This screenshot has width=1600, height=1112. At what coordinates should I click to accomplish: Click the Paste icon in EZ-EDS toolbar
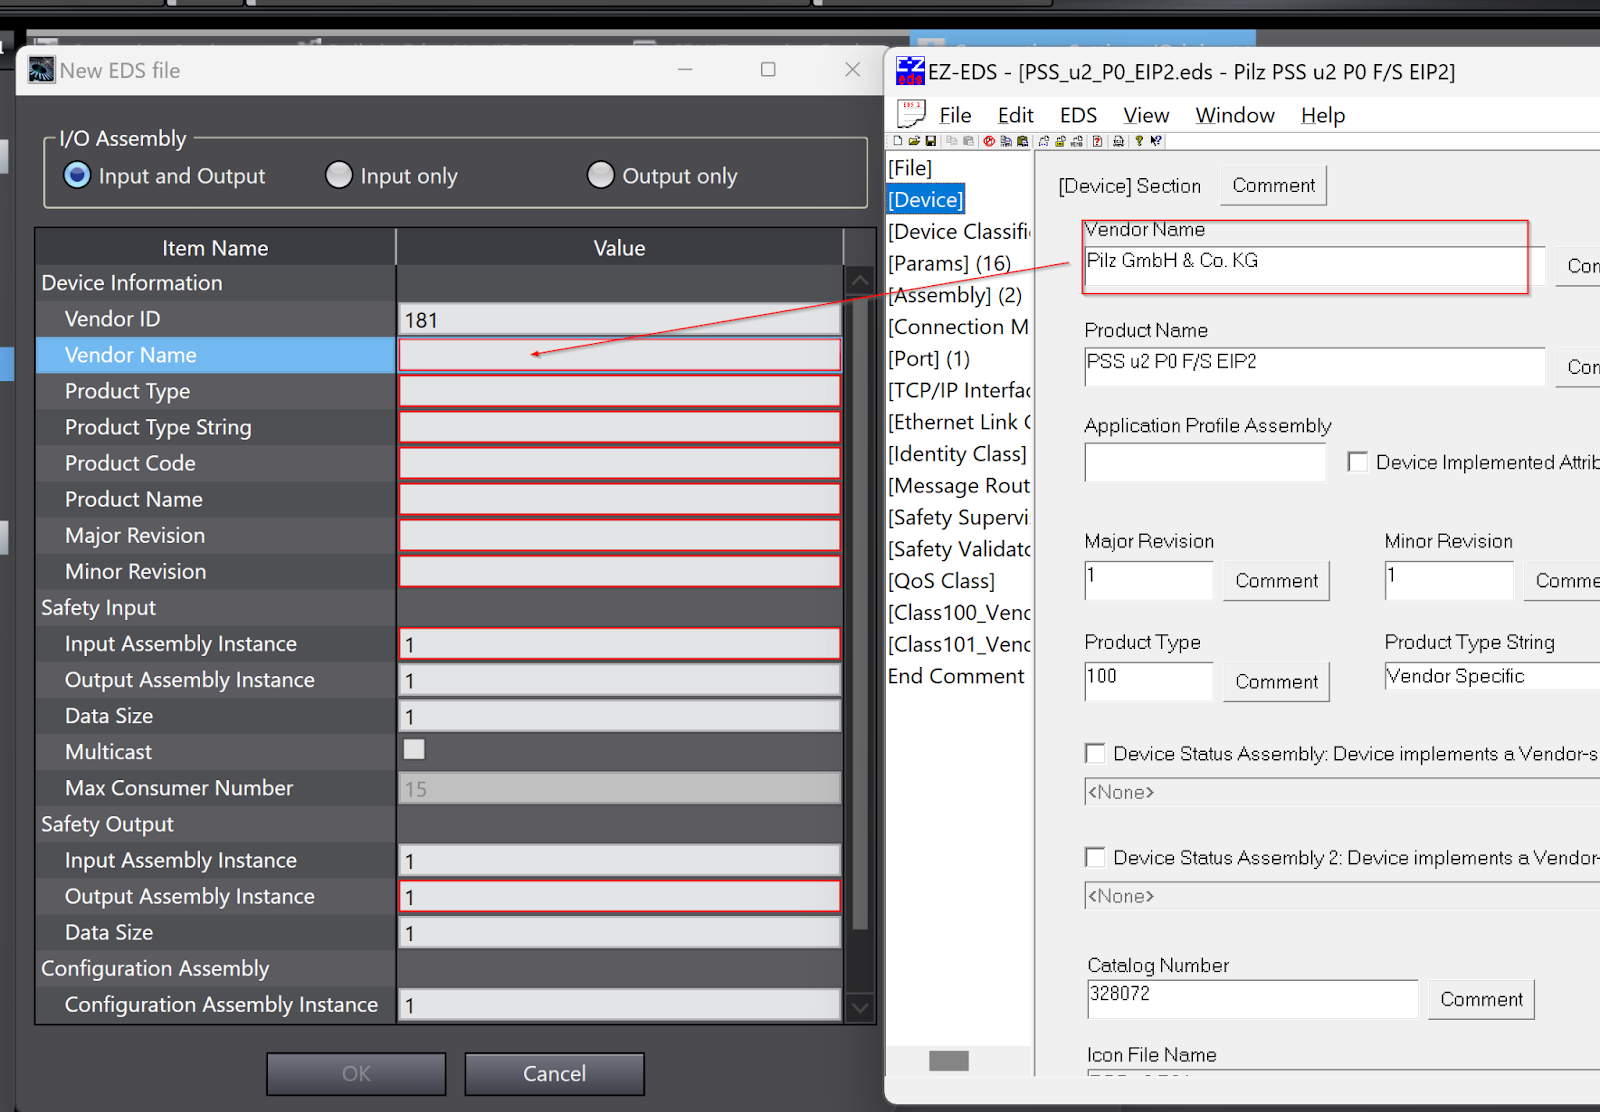pyautogui.click(x=968, y=141)
